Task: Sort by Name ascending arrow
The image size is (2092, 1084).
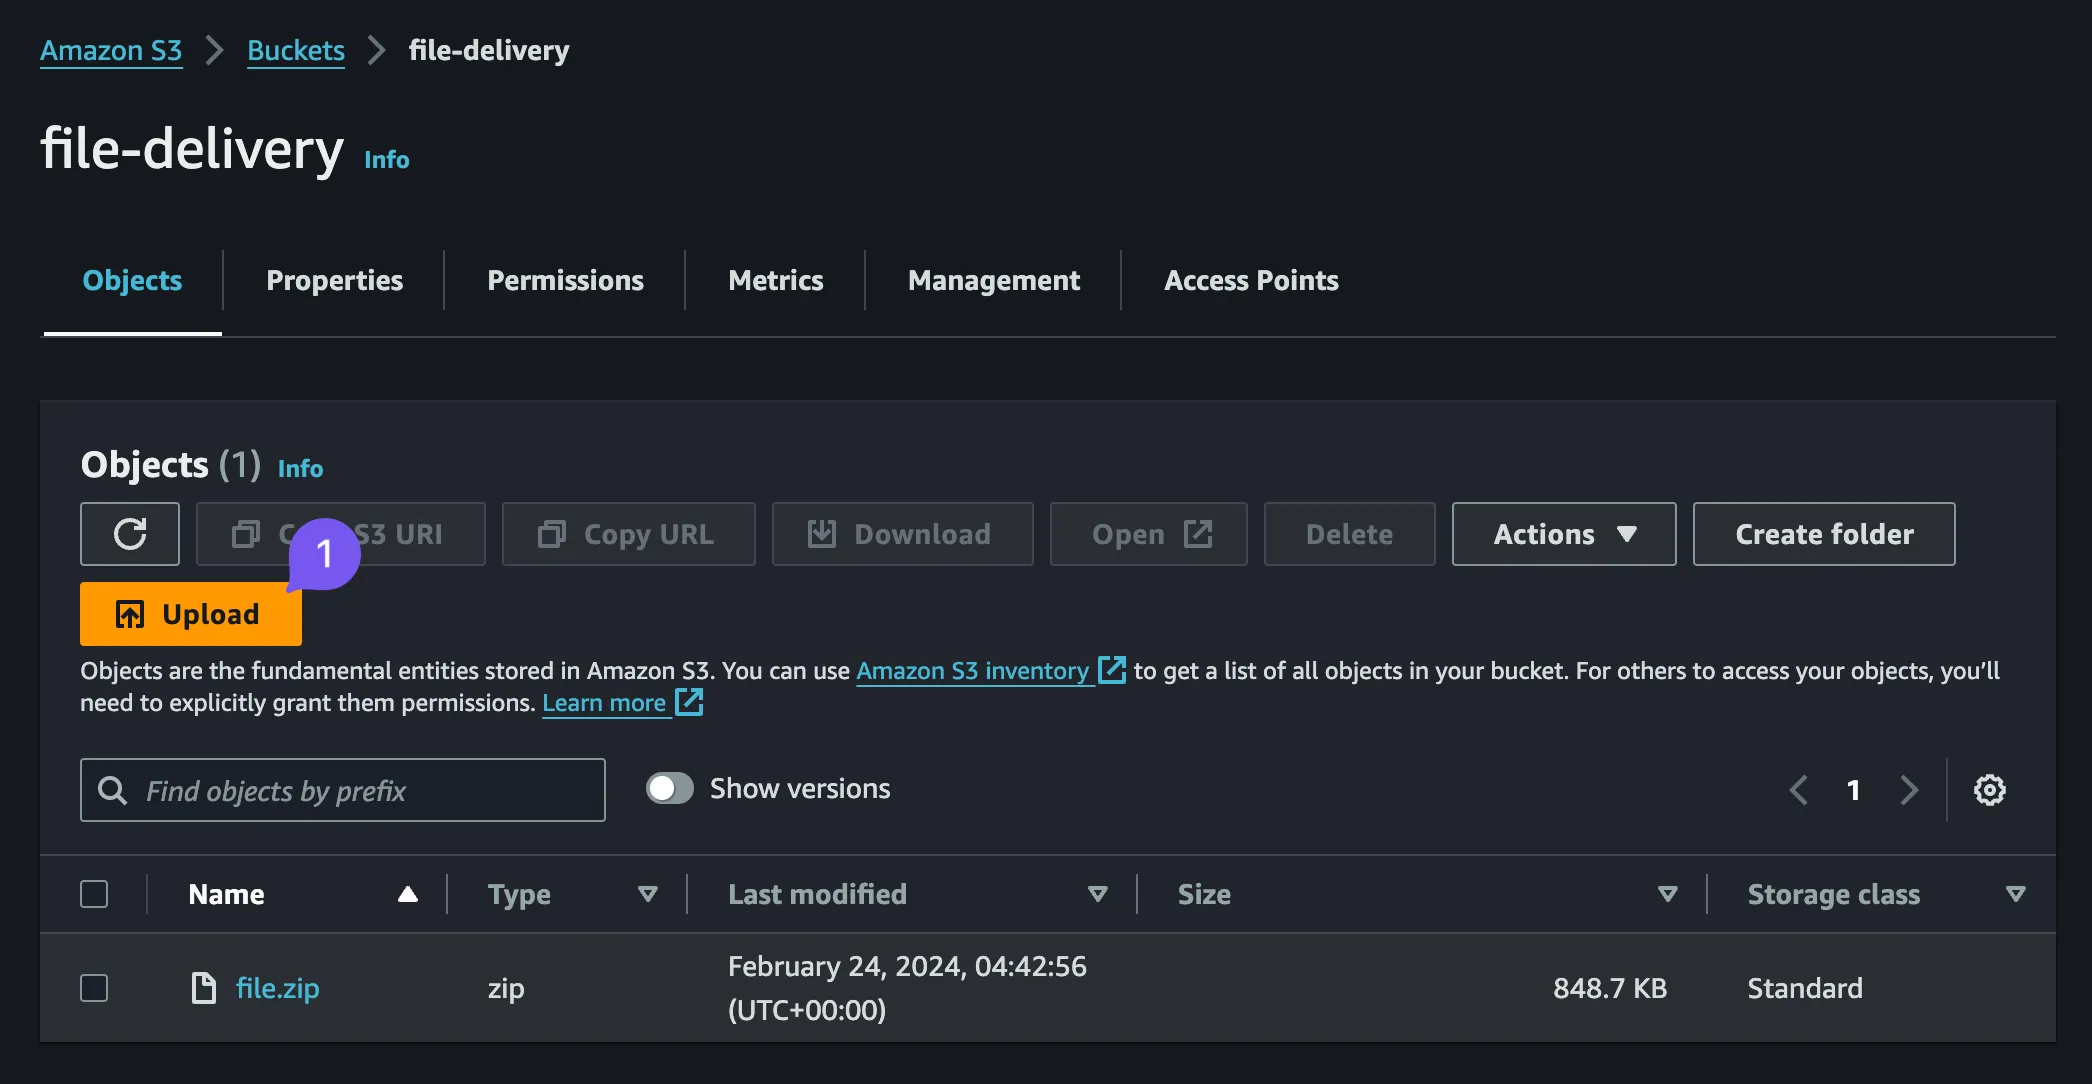Action: click(407, 894)
